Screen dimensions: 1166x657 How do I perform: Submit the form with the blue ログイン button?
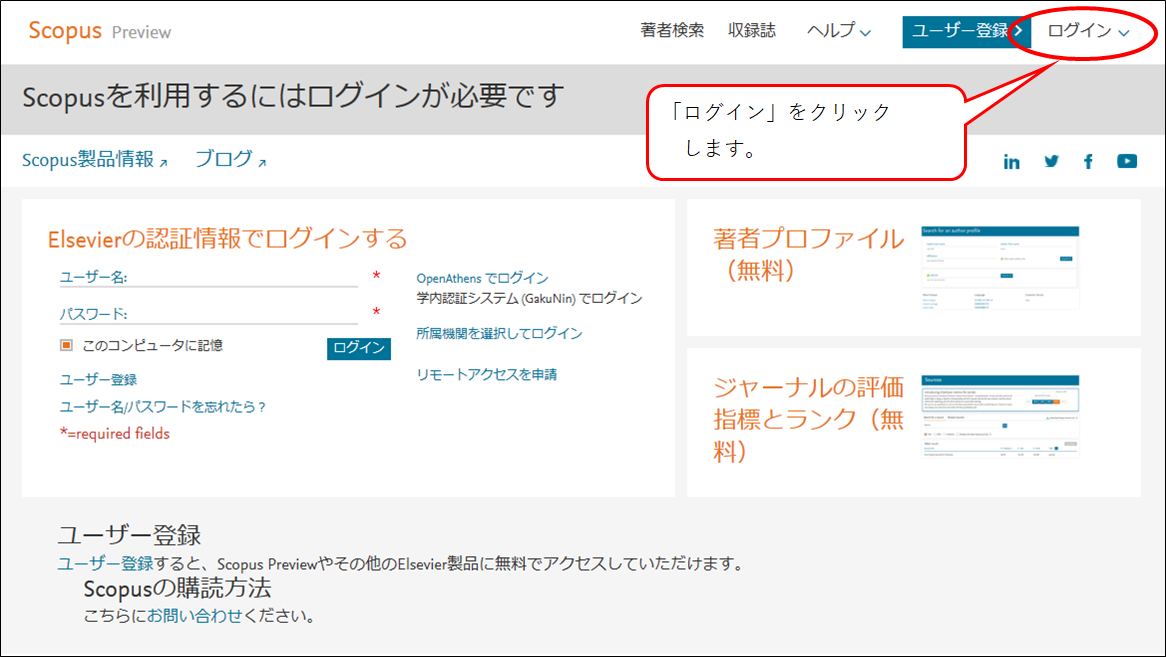click(358, 348)
